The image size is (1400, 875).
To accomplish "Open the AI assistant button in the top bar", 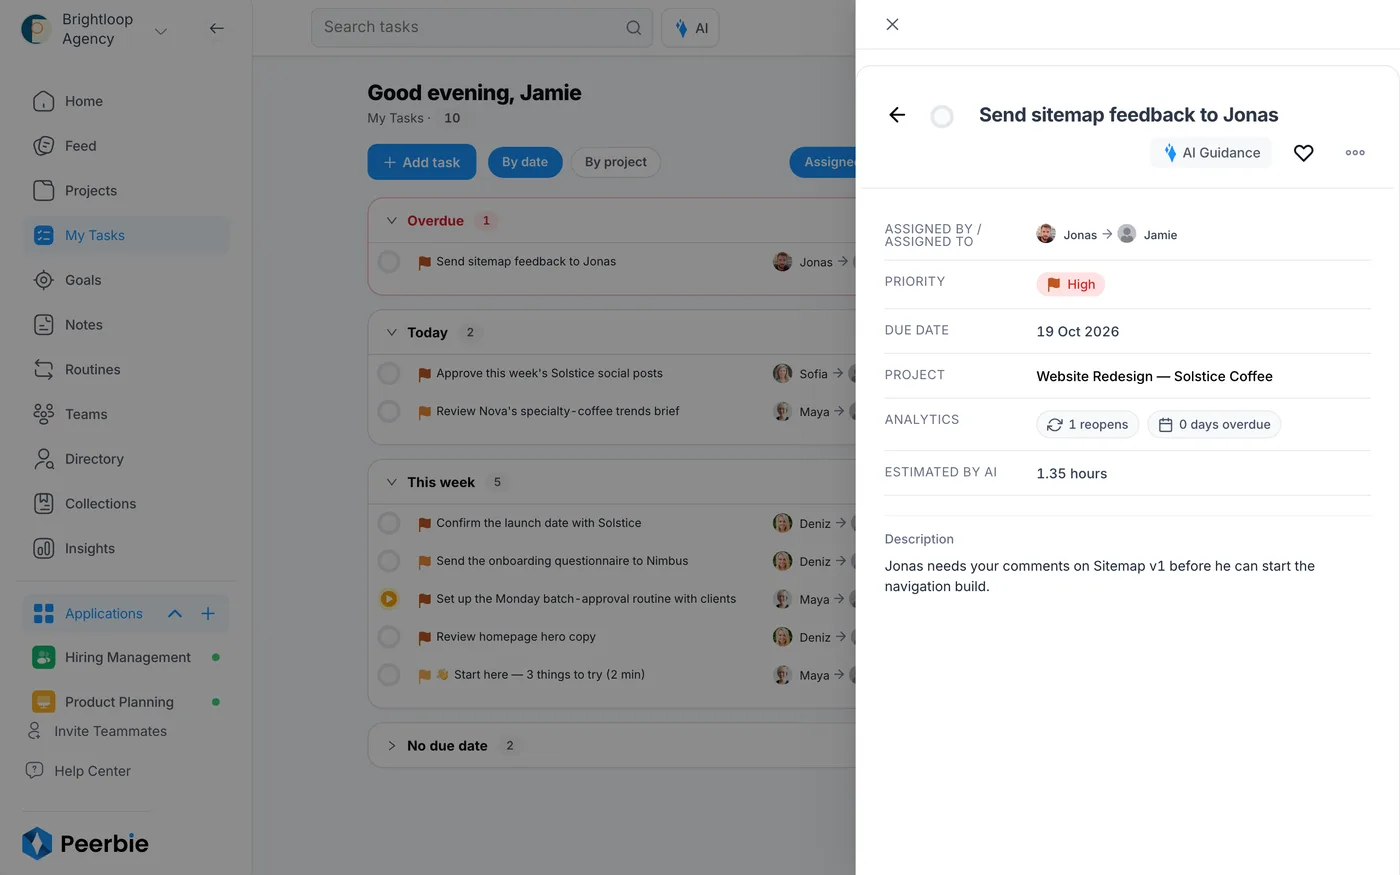I will pos(690,28).
